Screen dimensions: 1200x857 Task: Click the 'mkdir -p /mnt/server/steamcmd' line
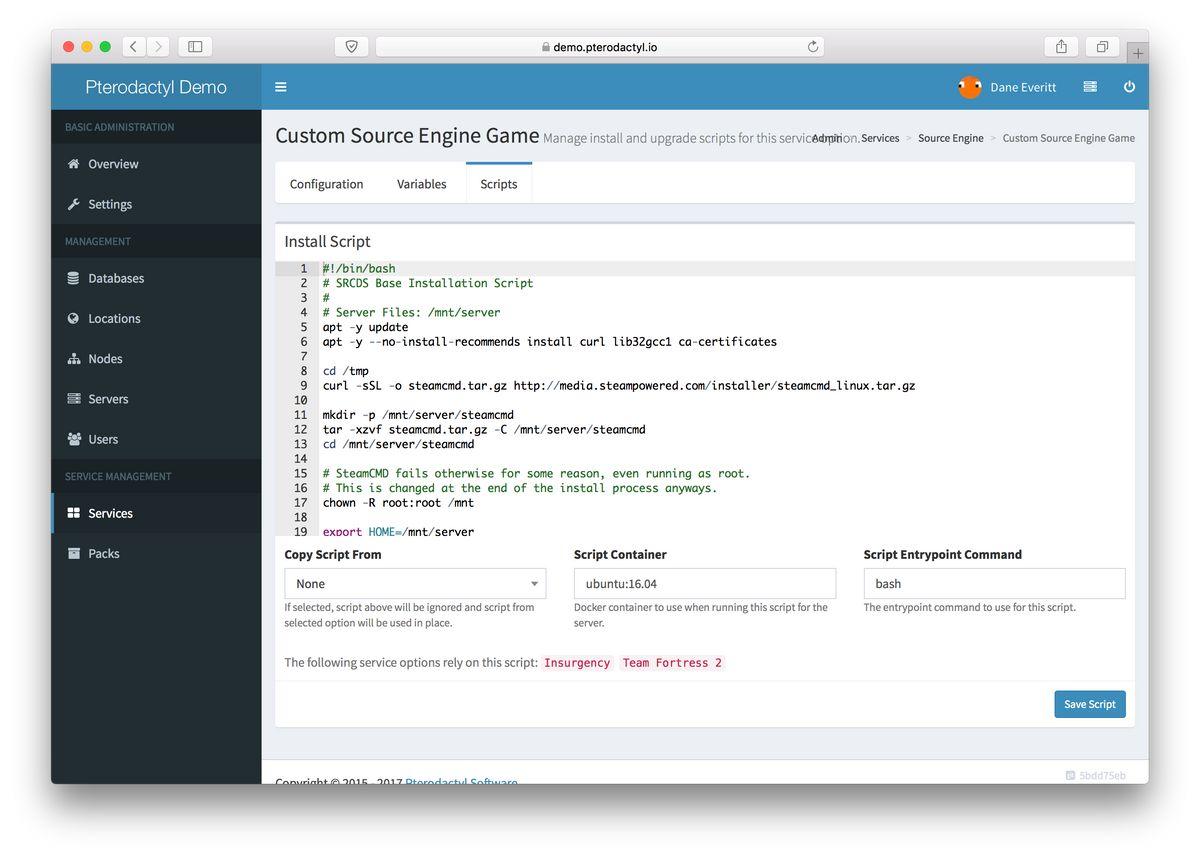(418, 415)
